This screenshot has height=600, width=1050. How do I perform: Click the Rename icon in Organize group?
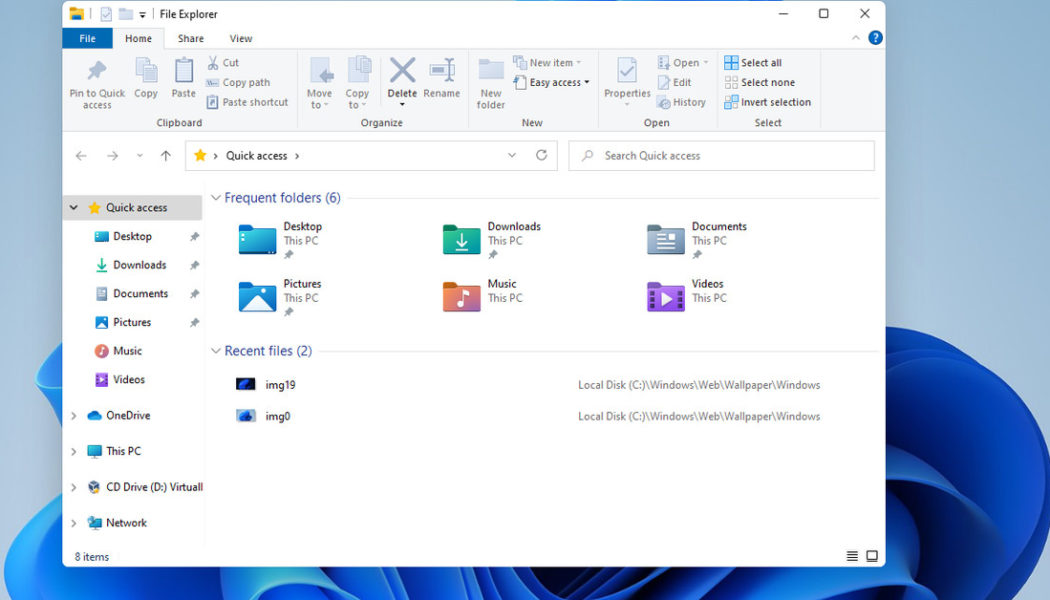point(441,72)
